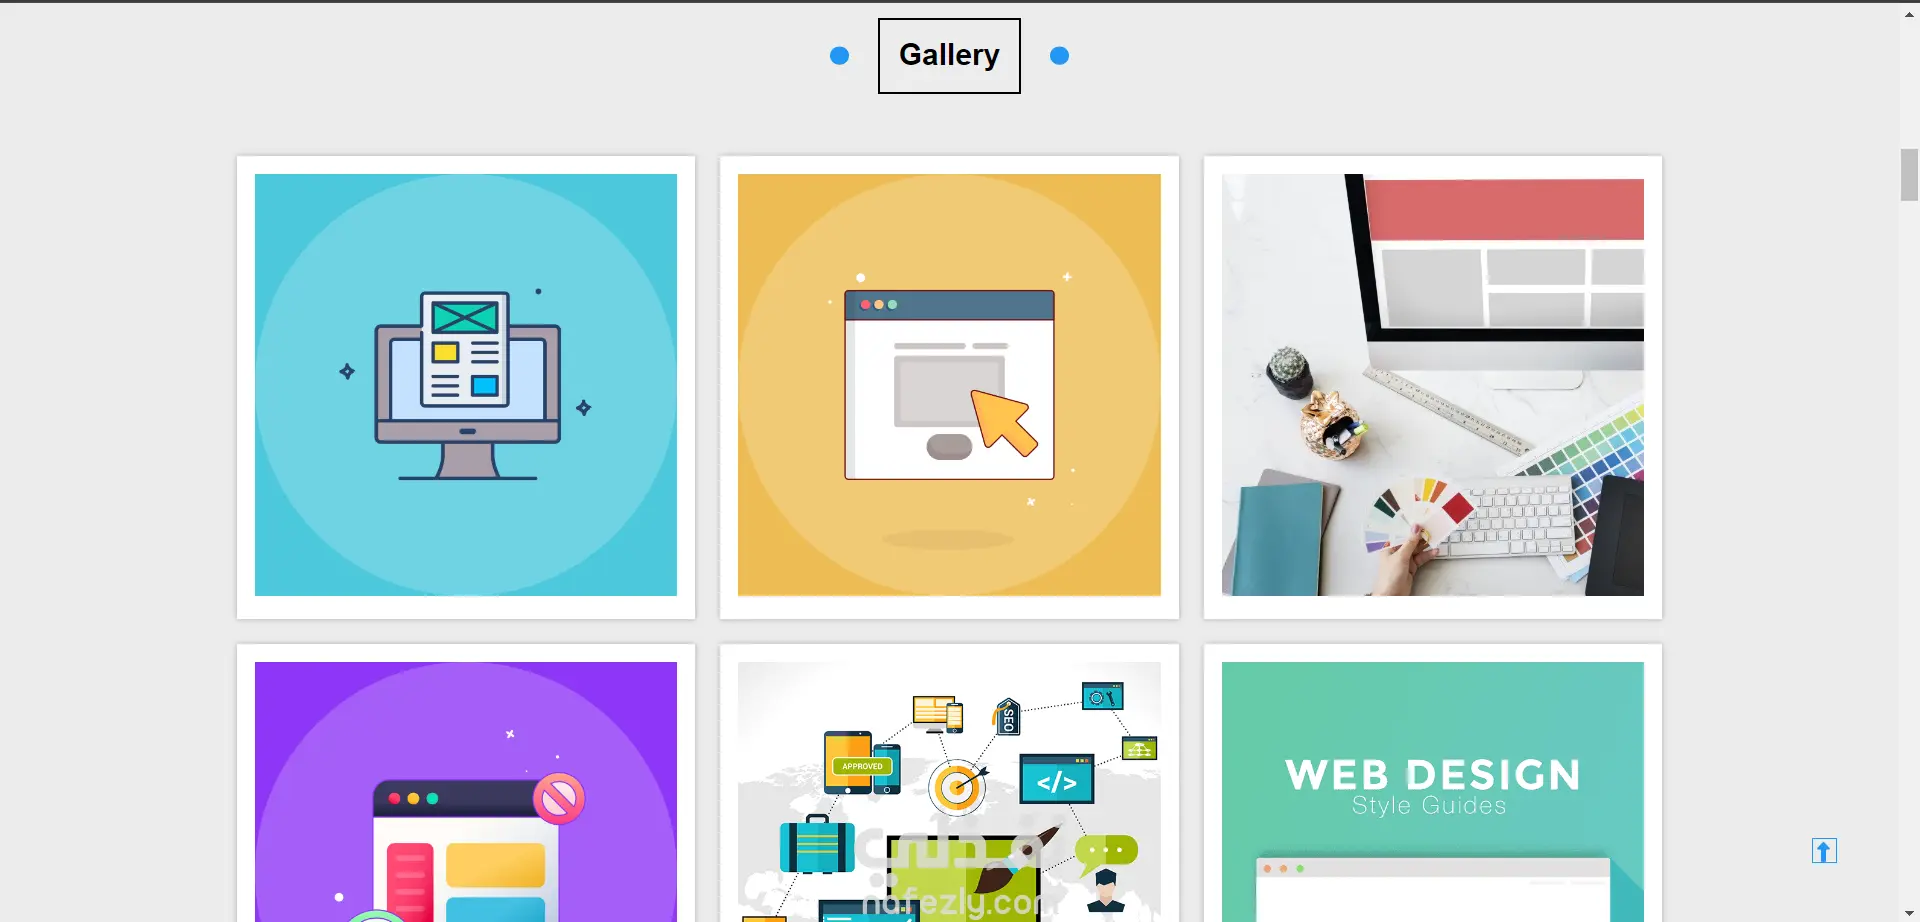This screenshot has width=1920, height=922.
Task: Click the blue computer monitor gallery image
Action: click(x=466, y=385)
